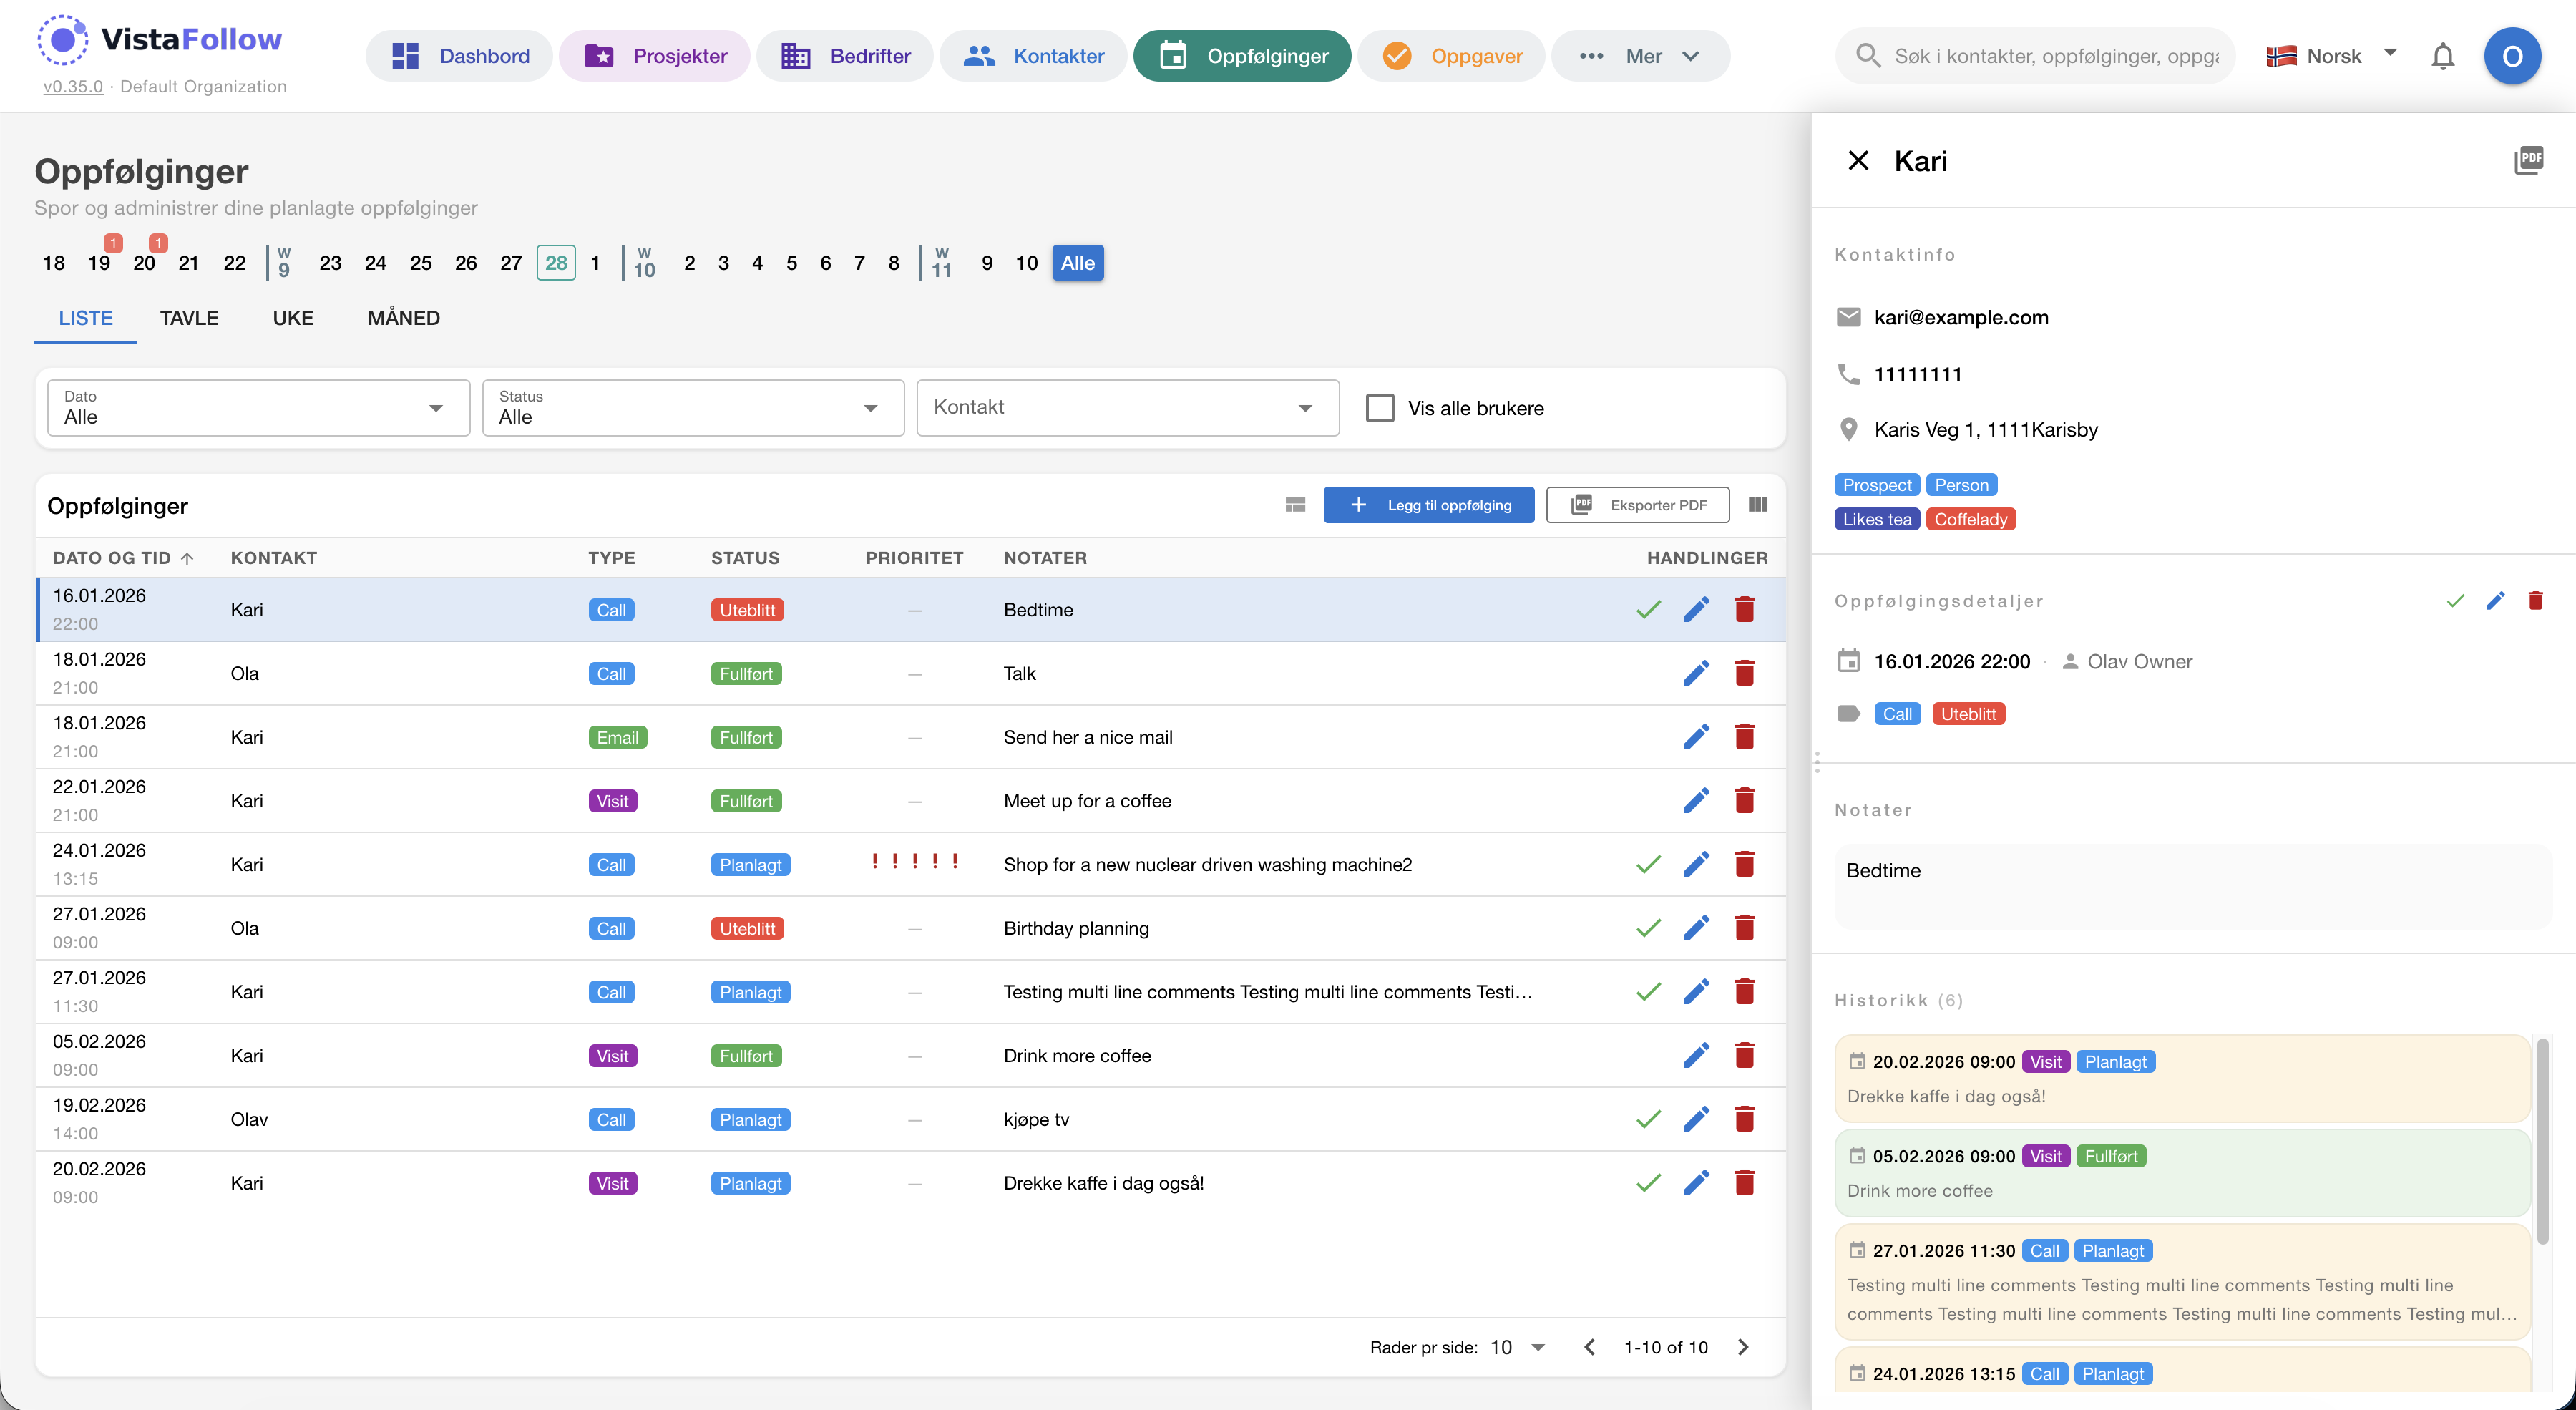
Task: Export Kari's details via PDF icon
Action: tap(2528, 160)
